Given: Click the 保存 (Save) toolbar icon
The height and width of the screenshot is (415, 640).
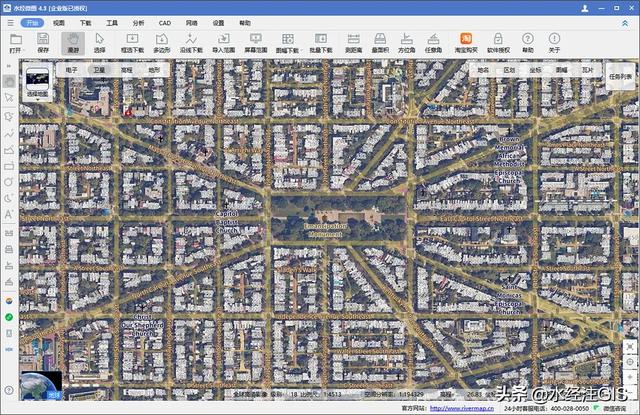Looking at the screenshot, I should coord(43,41).
